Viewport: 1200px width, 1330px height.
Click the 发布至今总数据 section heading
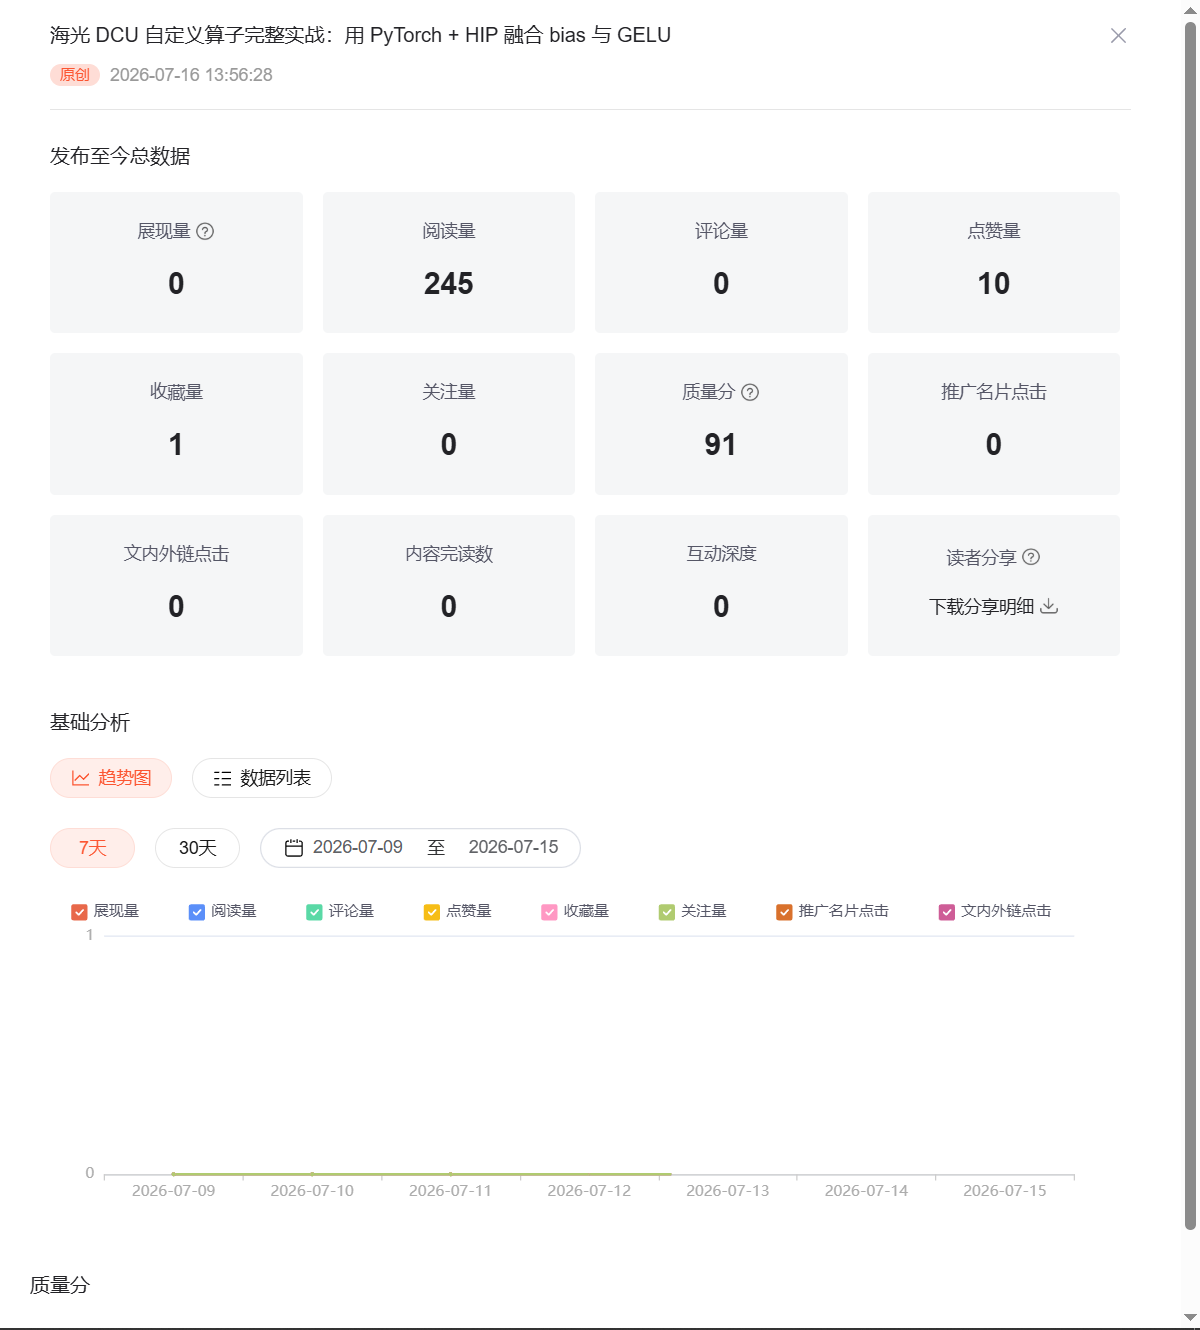pyautogui.click(x=120, y=156)
